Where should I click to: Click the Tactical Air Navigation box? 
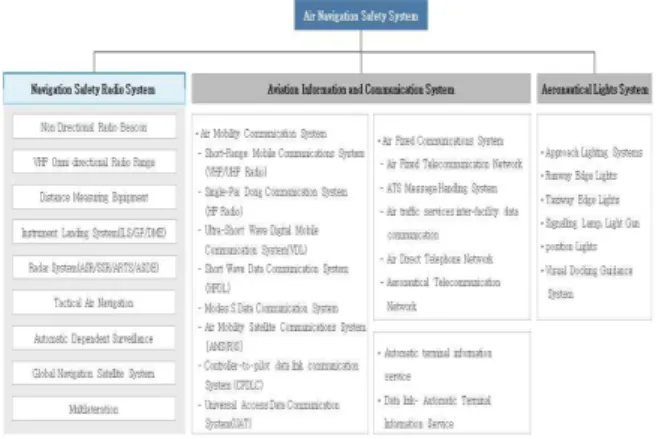pyautogui.click(x=94, y=302)
